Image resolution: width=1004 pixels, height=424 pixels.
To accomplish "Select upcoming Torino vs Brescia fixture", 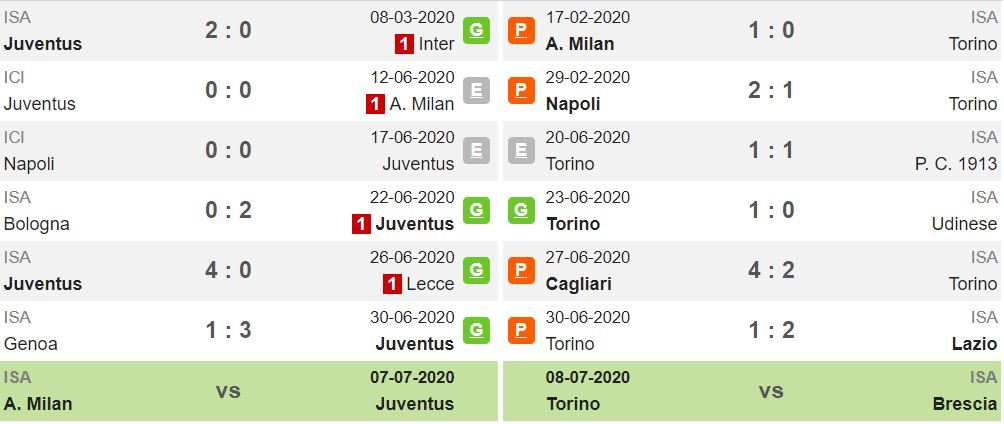I will (x=753, y=391).
